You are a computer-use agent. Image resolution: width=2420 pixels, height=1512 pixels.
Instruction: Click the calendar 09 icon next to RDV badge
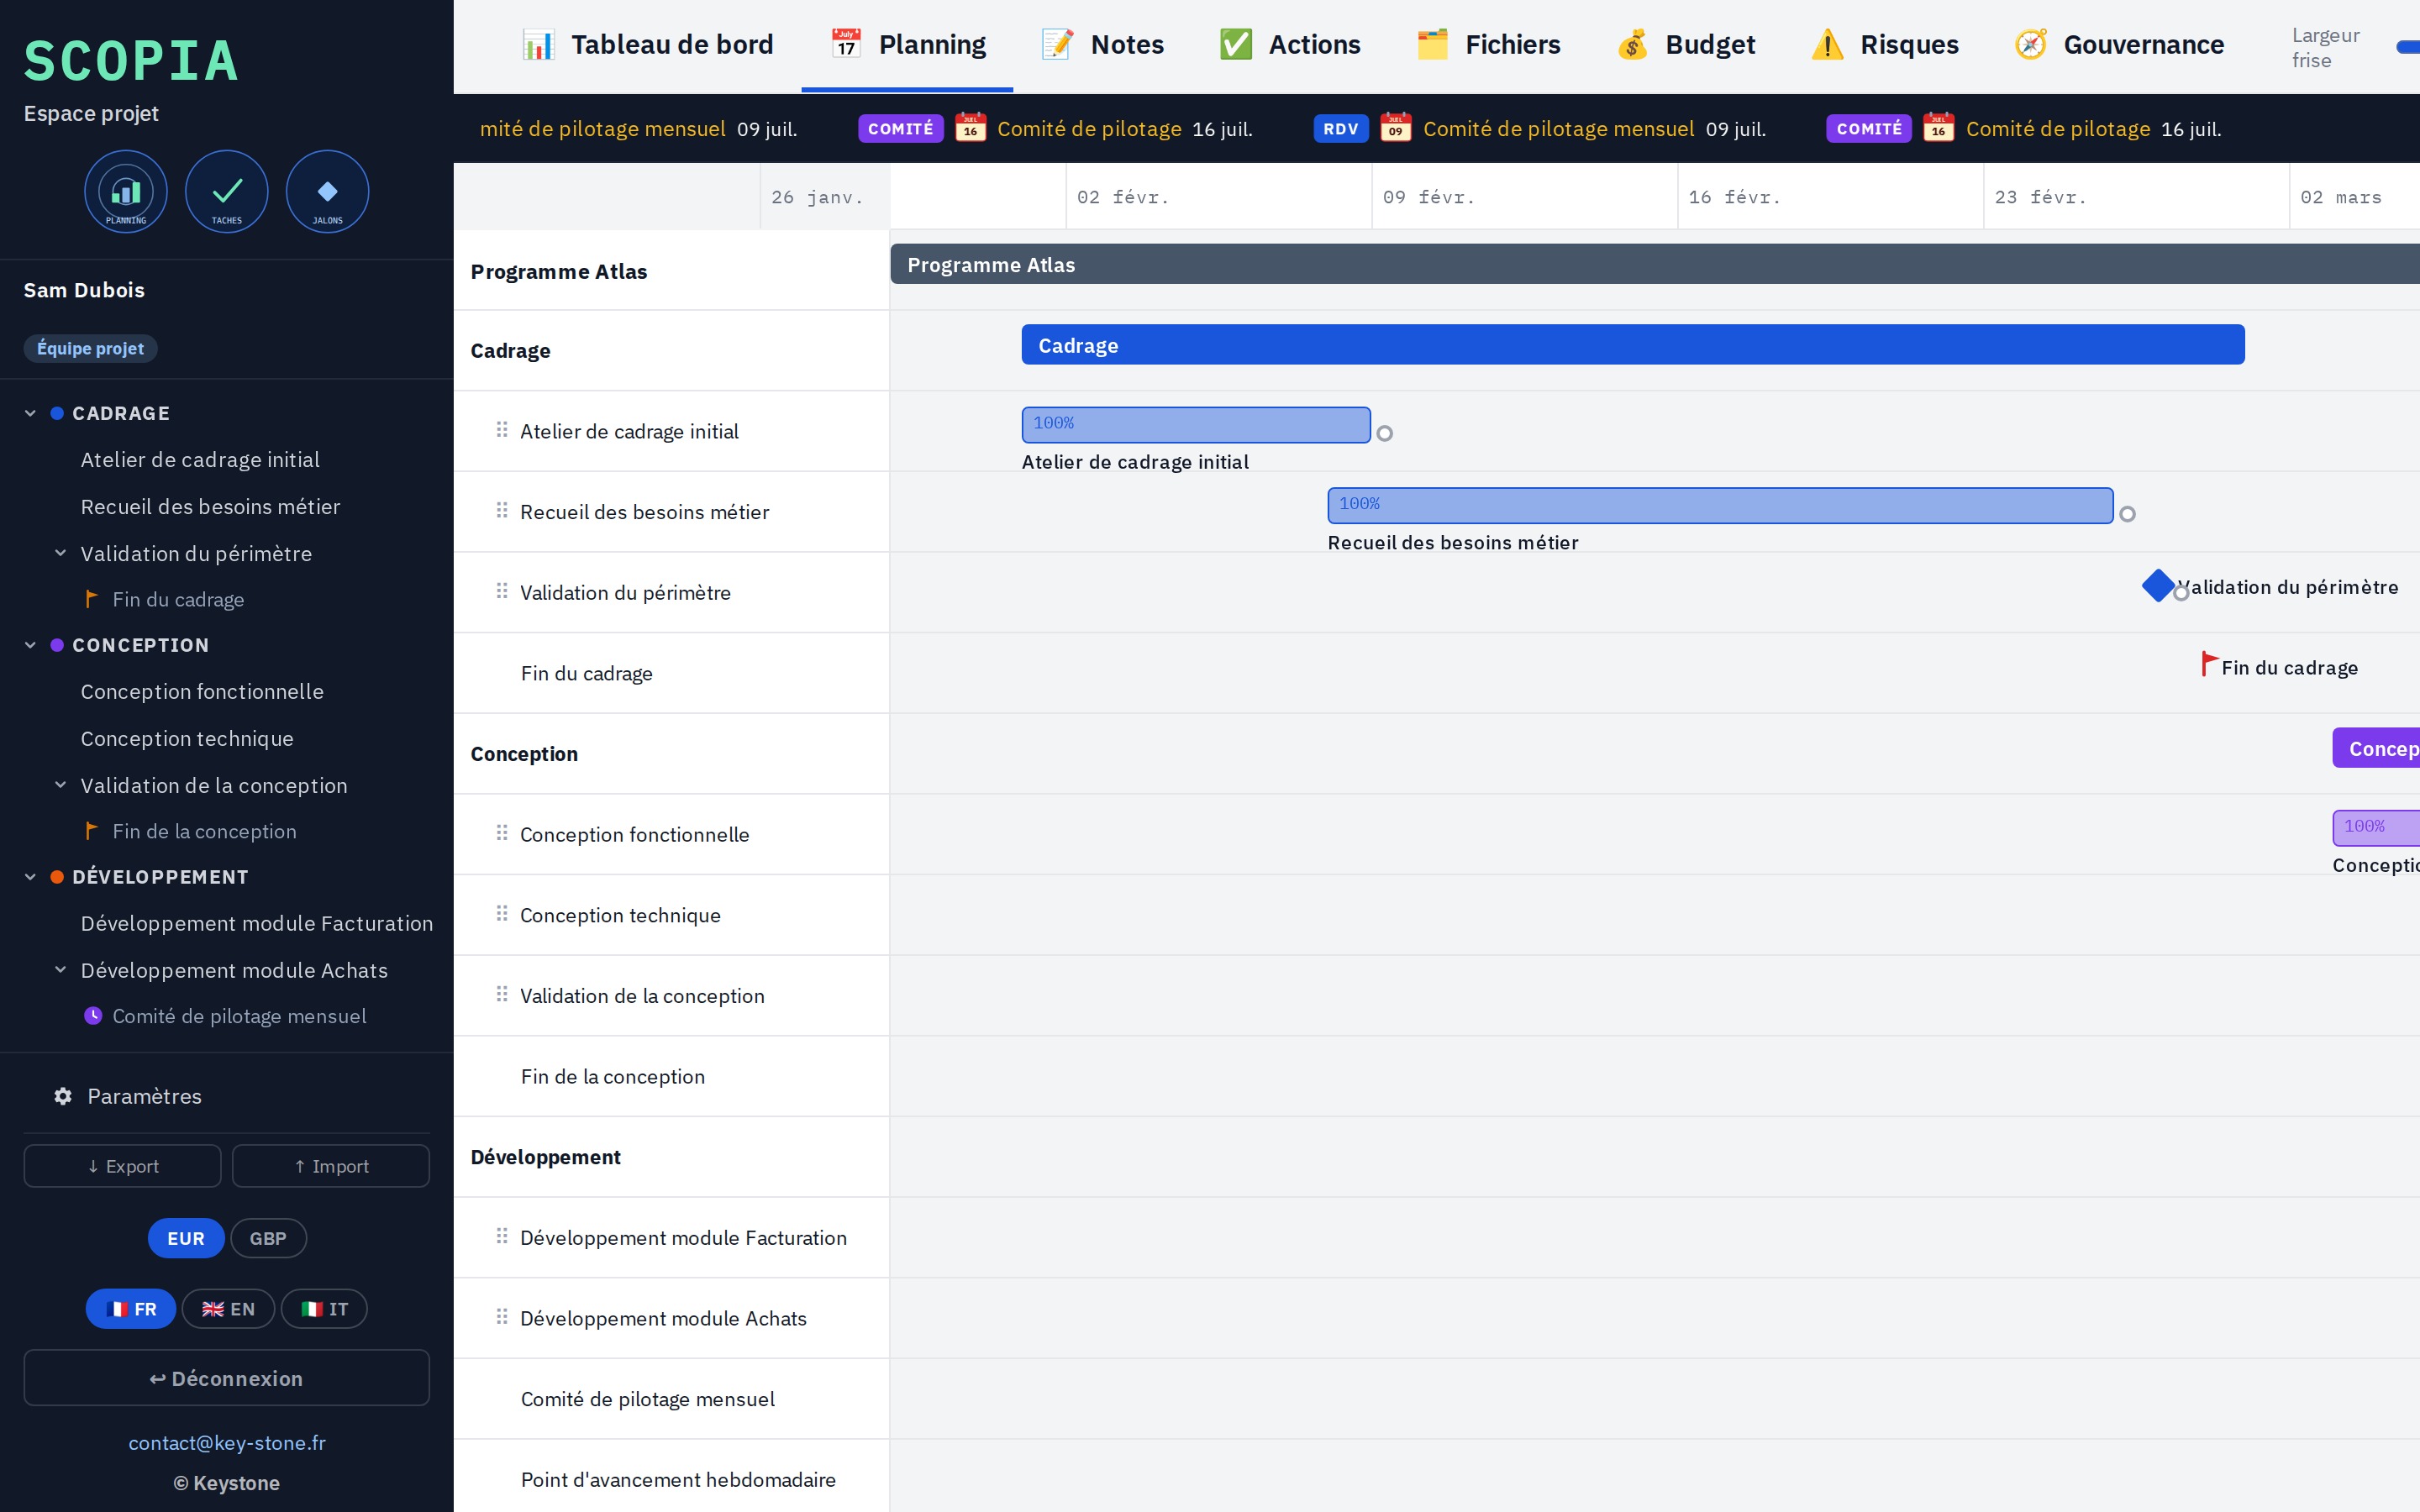(x=1395, y=128)
